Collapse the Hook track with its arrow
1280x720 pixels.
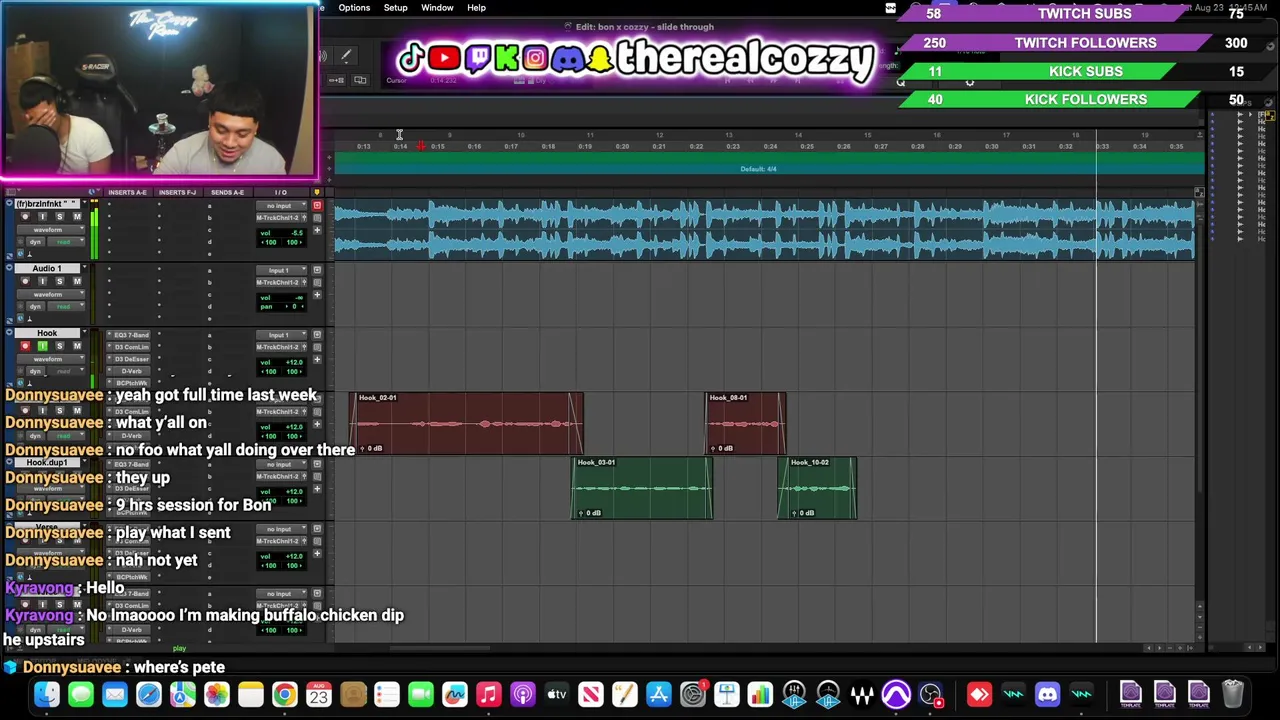pos(9,332)
